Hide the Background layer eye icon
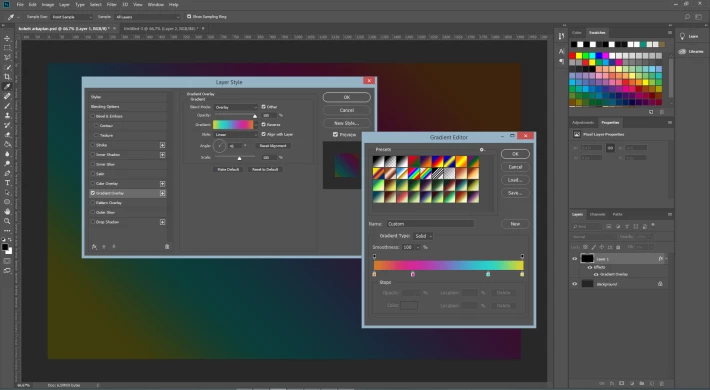The image size is (710, 390). 575,284
